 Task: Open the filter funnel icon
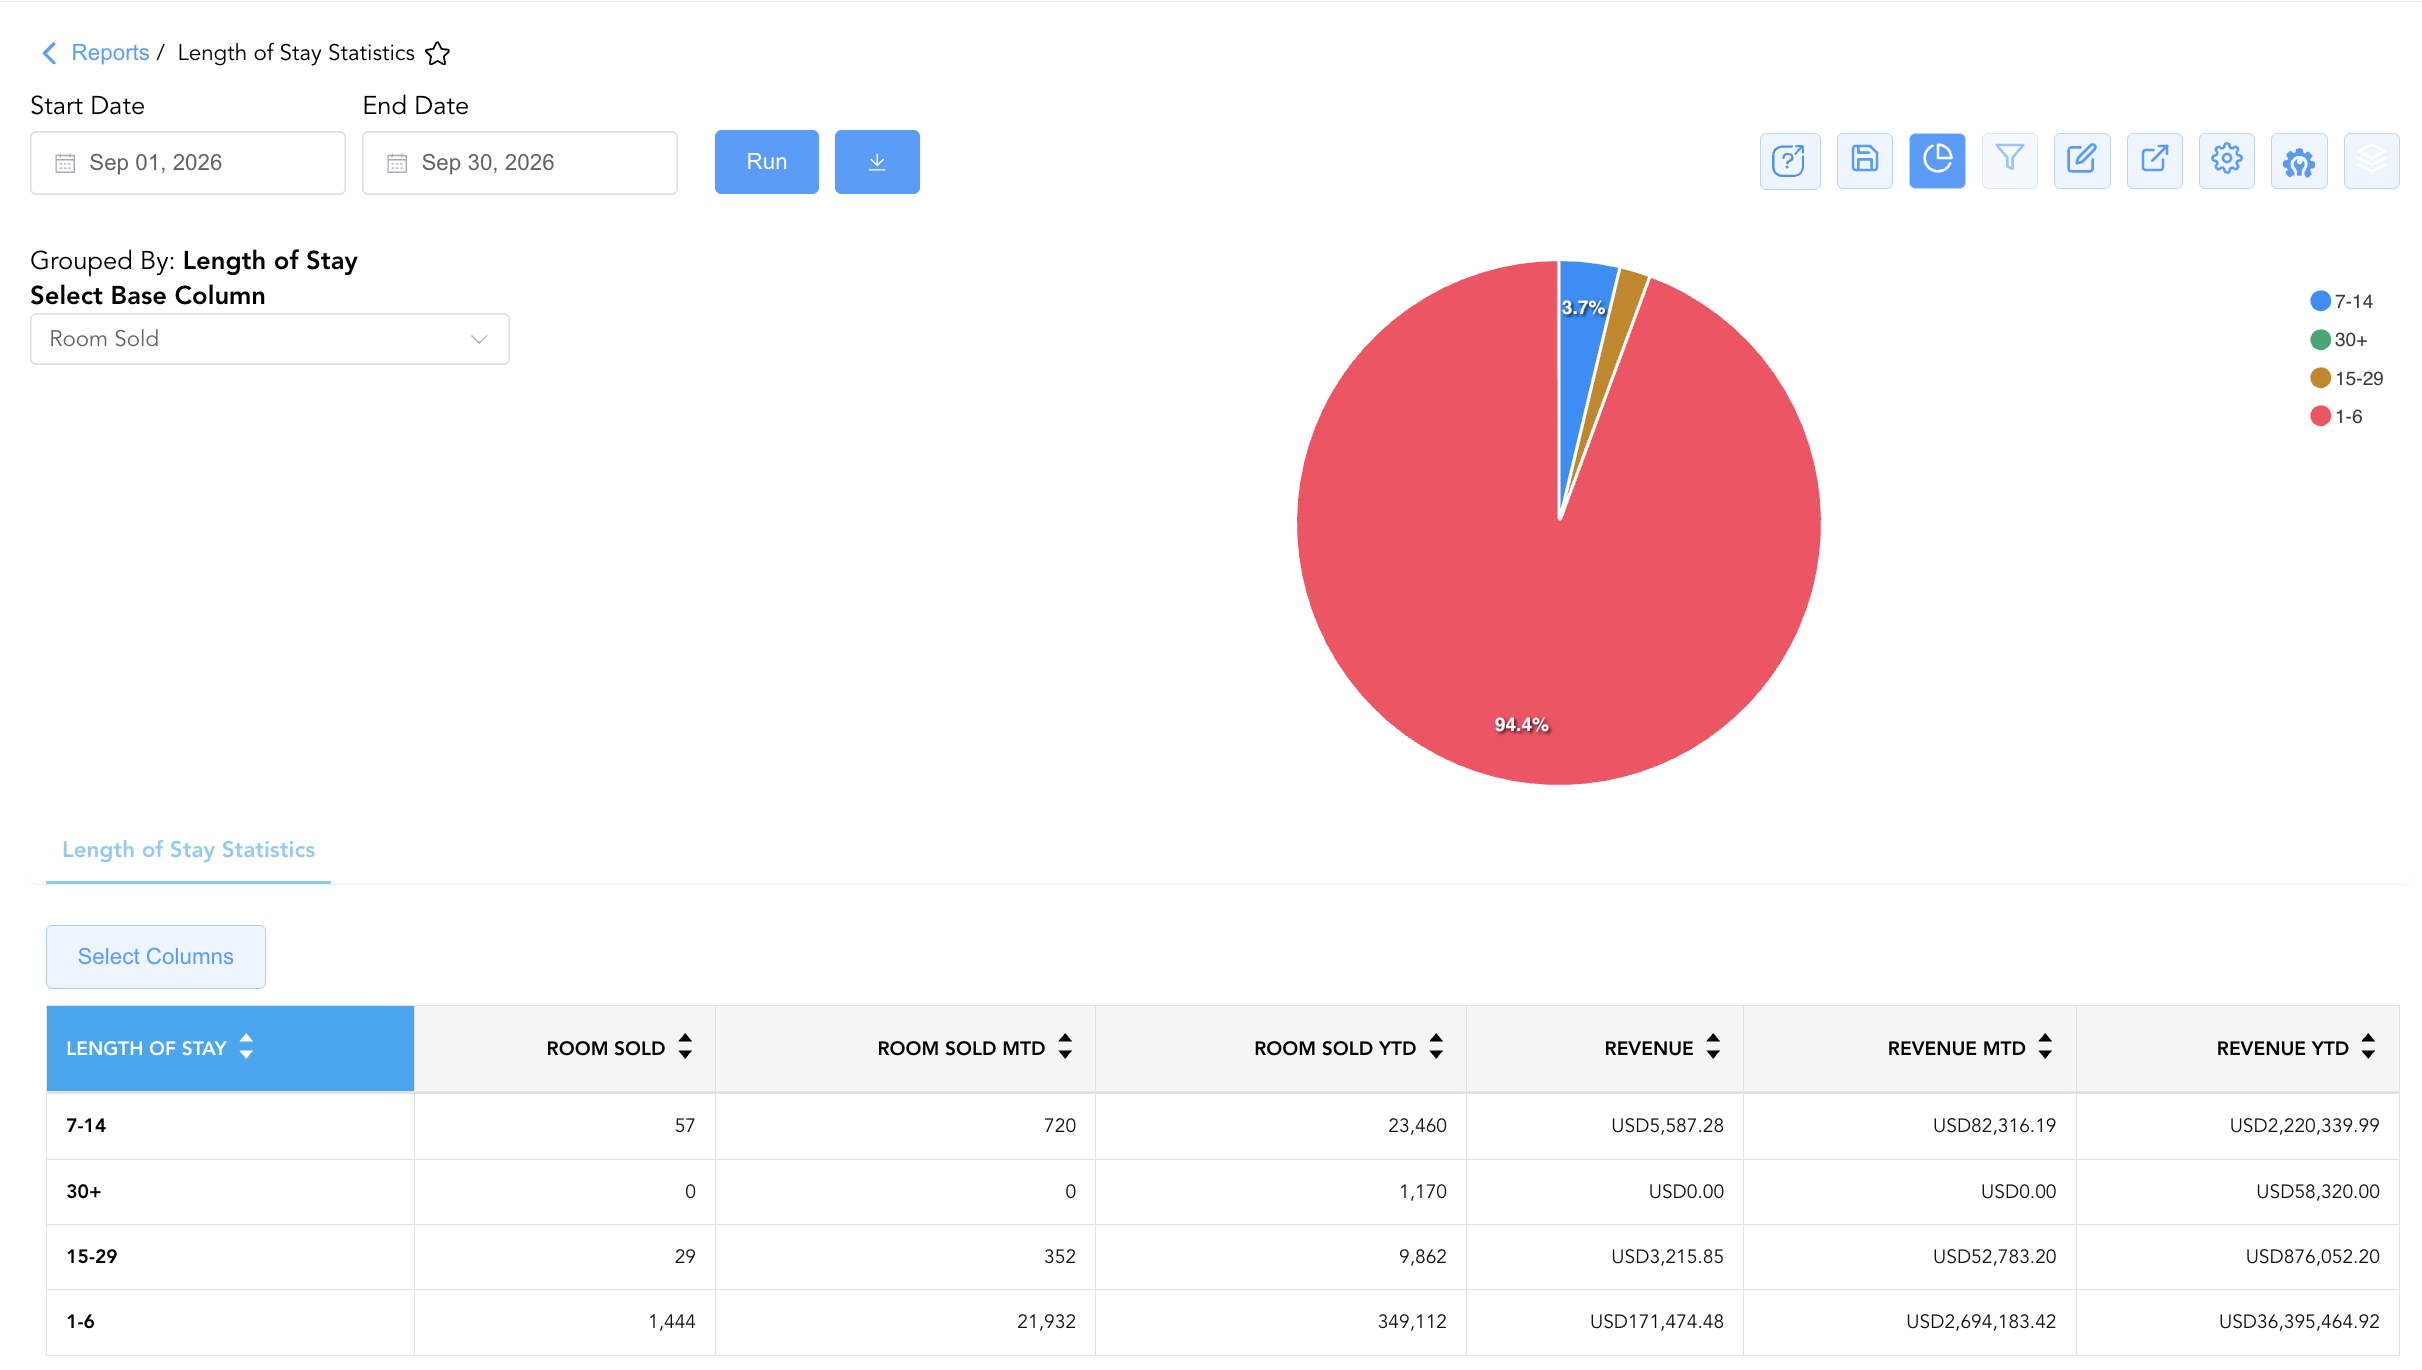(2009, 161)
